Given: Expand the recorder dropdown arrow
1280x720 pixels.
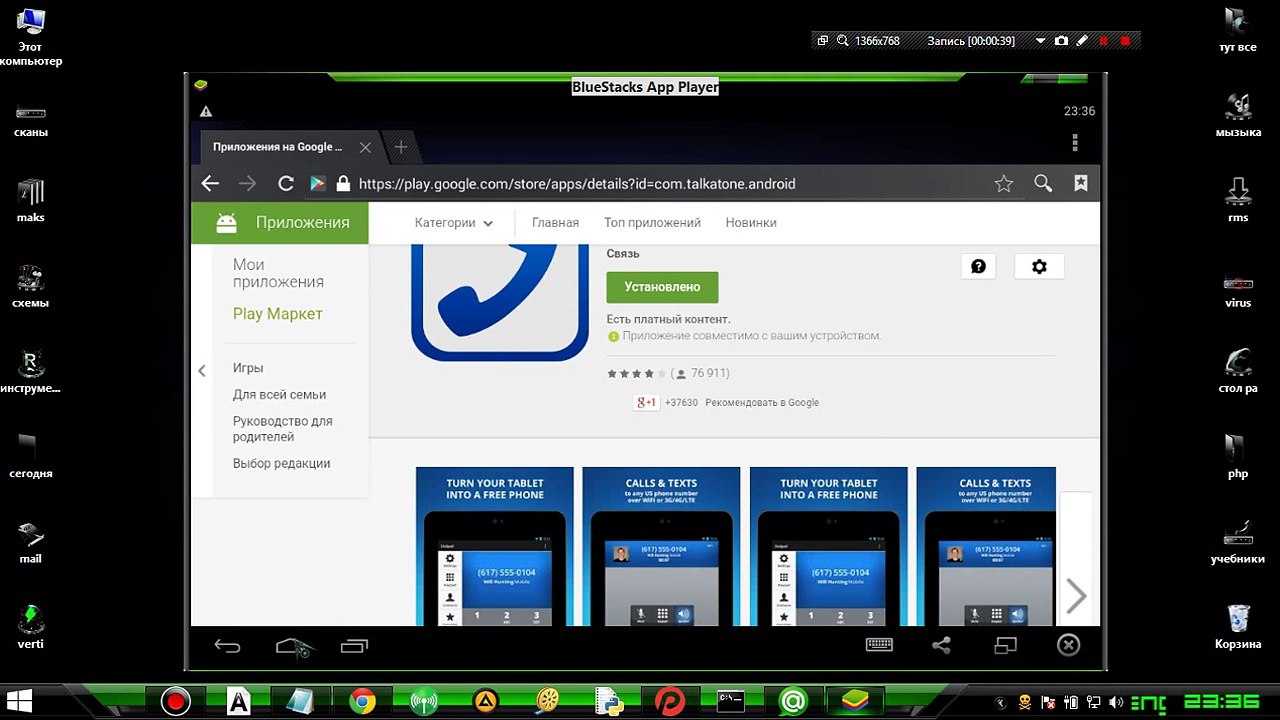Looking at the screenshot, I should 1040,41.
